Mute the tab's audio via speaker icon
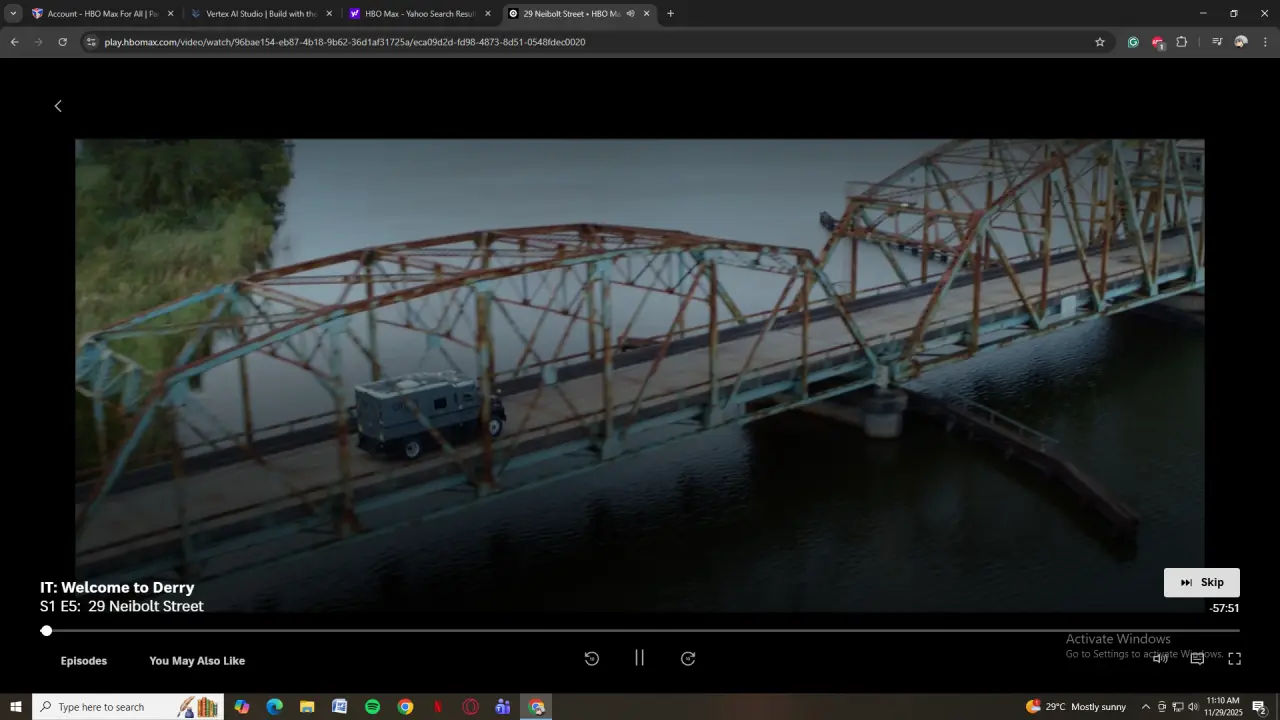 pyautogui.click(x=630, y=14)
